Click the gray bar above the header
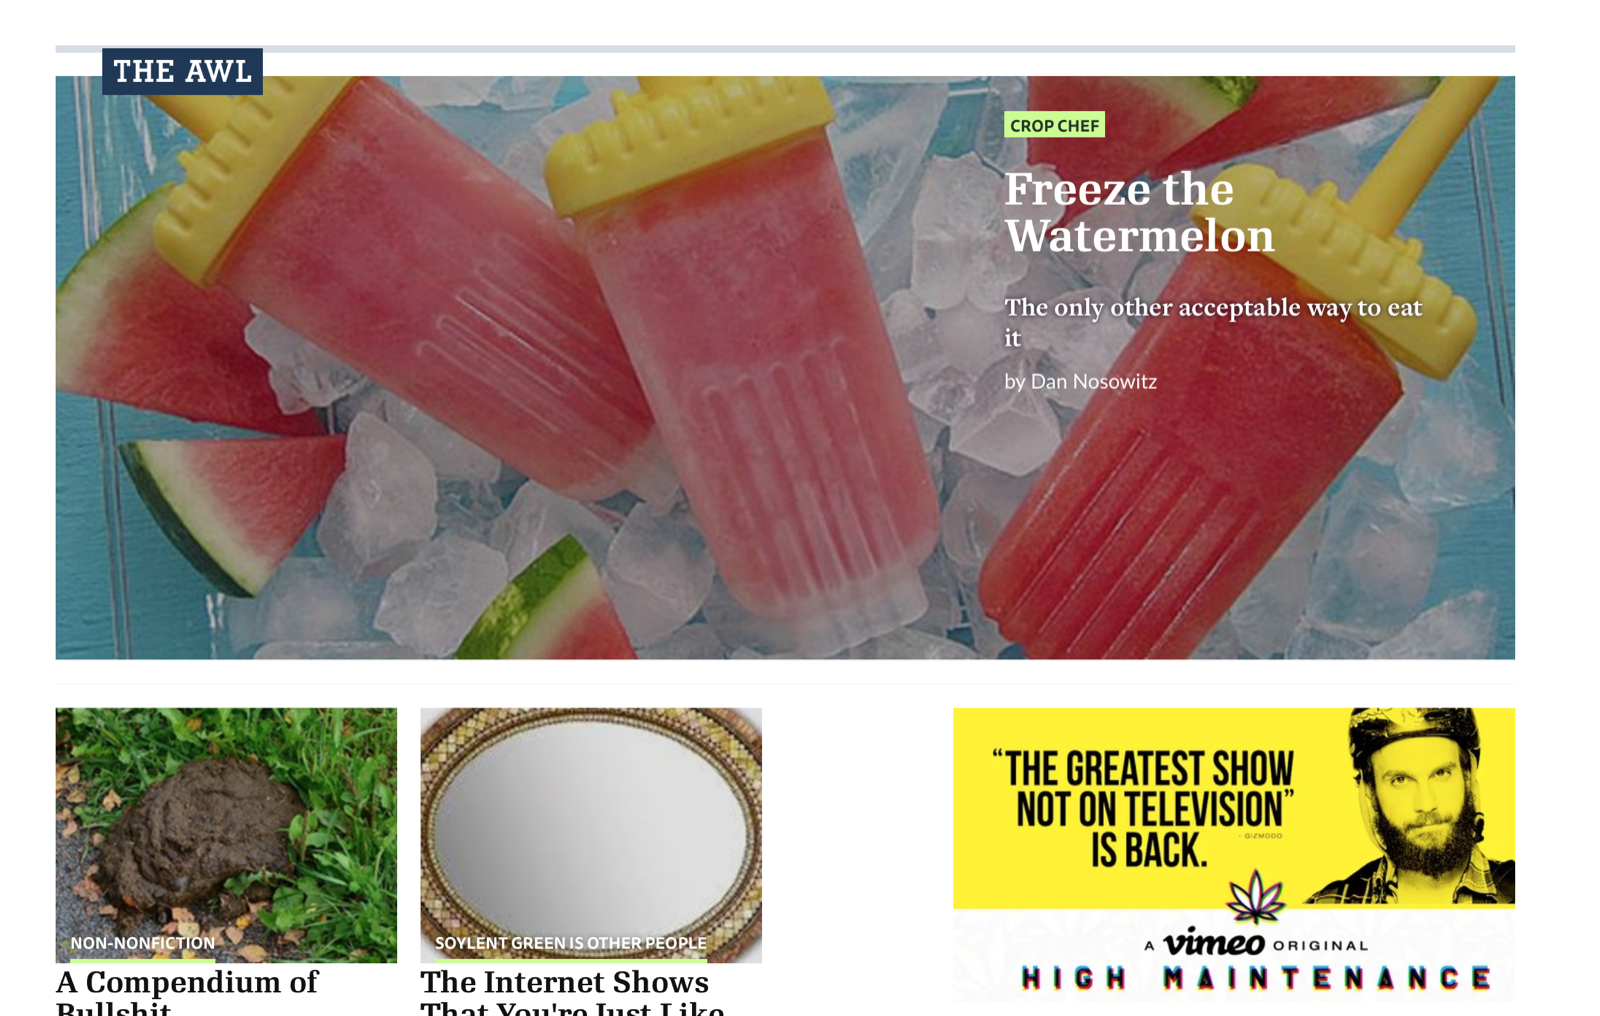The width and height of the screenshot is (1600, 1016). click(x=785, y=48)
